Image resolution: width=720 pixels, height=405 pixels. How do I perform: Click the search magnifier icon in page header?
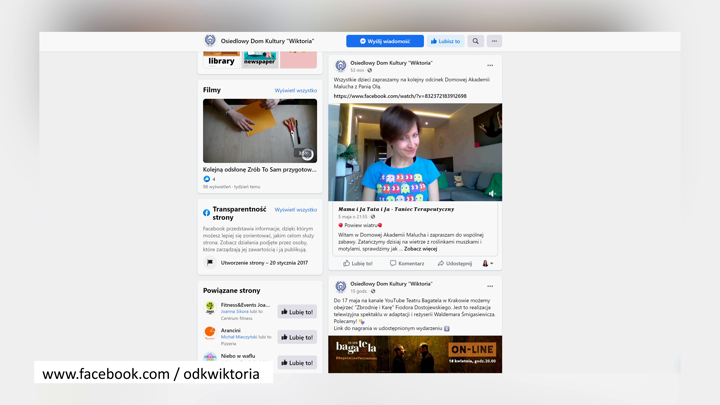(x=475, y=41)
